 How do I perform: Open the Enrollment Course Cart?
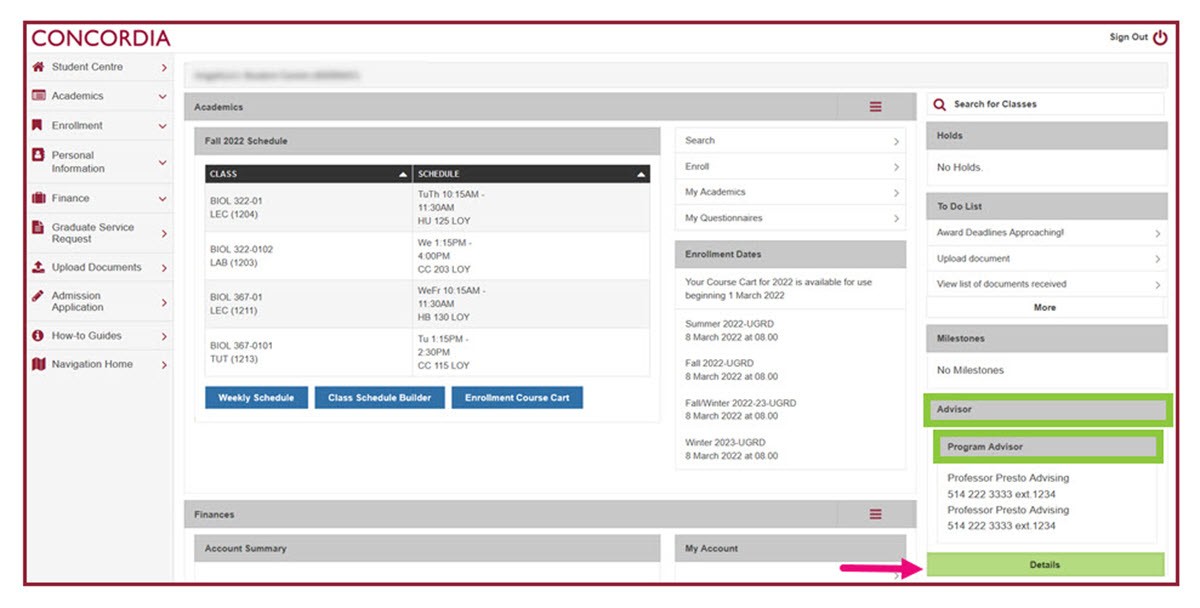(x=517, y=397)
